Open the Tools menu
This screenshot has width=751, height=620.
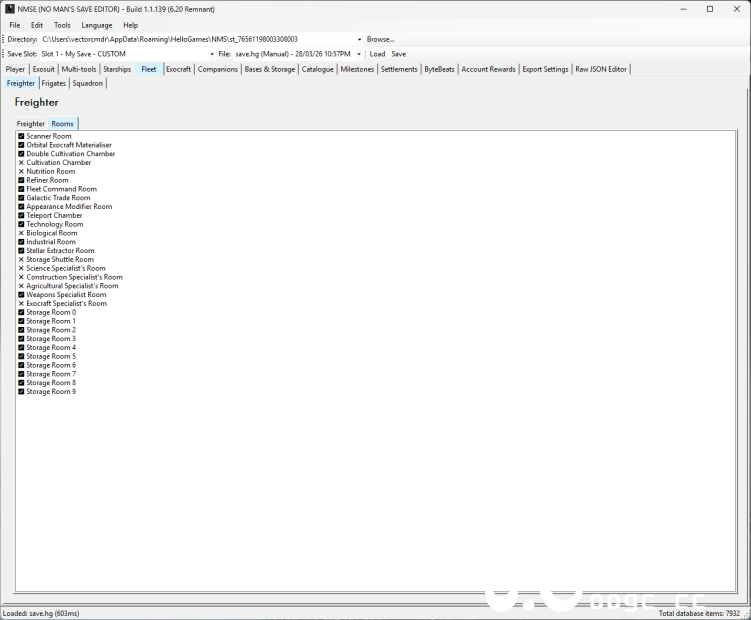(x=62, y=25)
